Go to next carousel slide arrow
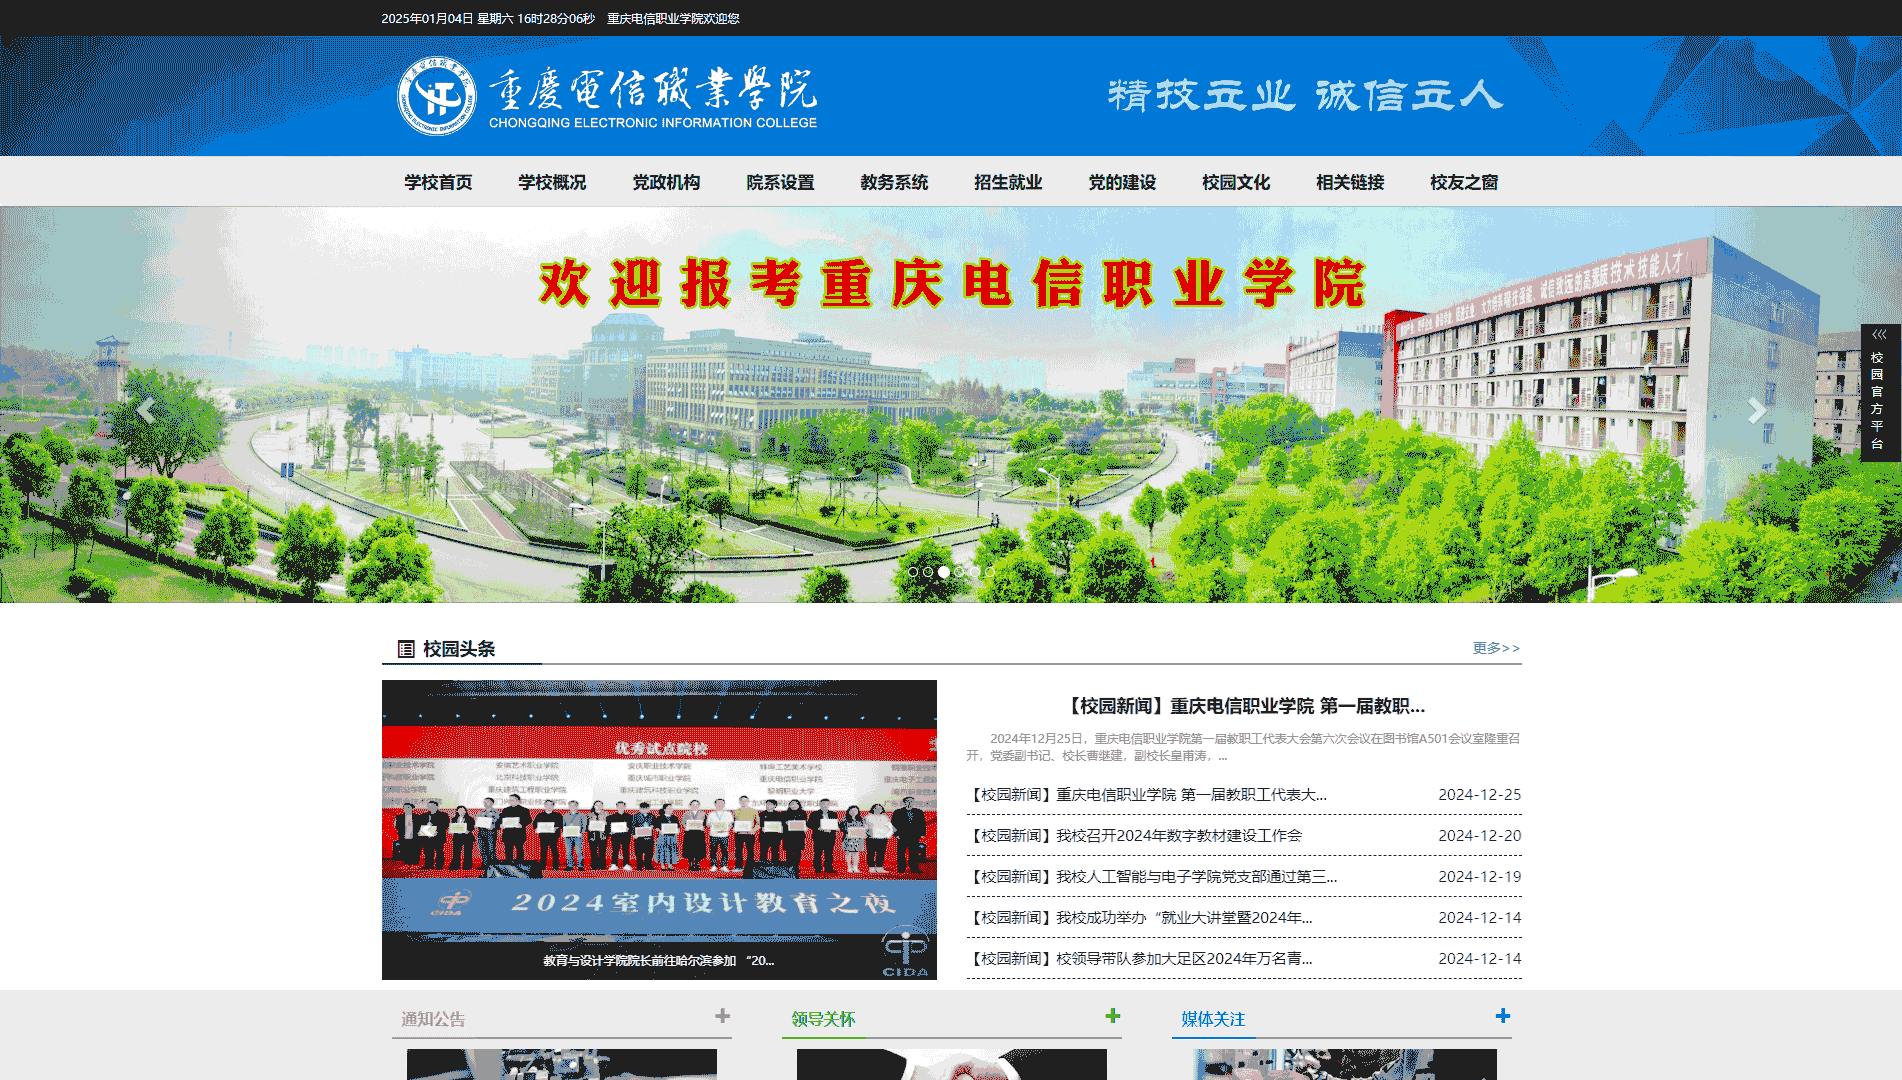1902x1080 pixels. 1756,411
